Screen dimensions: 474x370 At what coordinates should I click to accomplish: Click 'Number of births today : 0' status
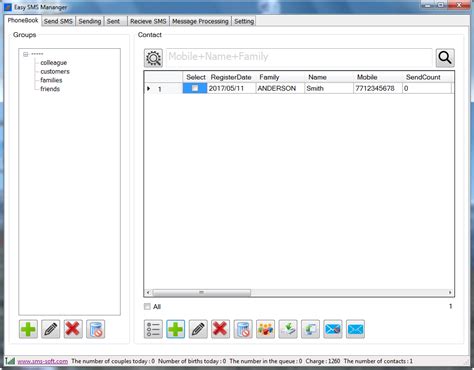[x=192, y=361]
